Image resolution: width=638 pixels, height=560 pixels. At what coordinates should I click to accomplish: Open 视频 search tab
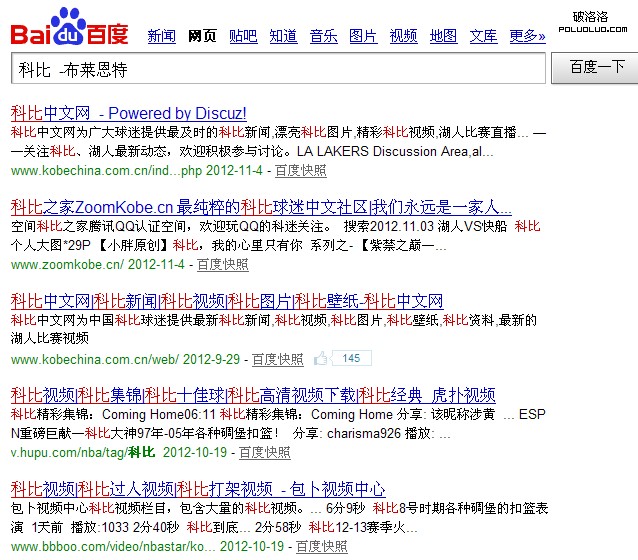coord(403,36)
